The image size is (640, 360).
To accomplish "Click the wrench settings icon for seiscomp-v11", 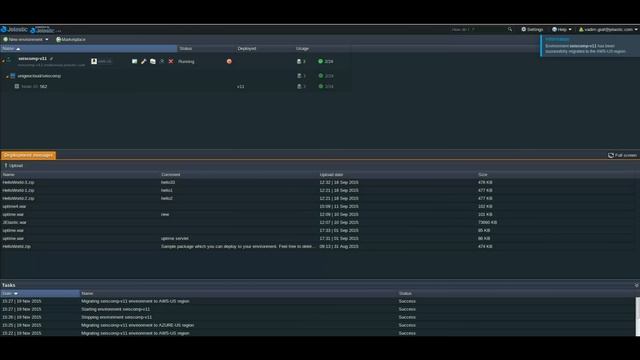I will coord(144,61).
